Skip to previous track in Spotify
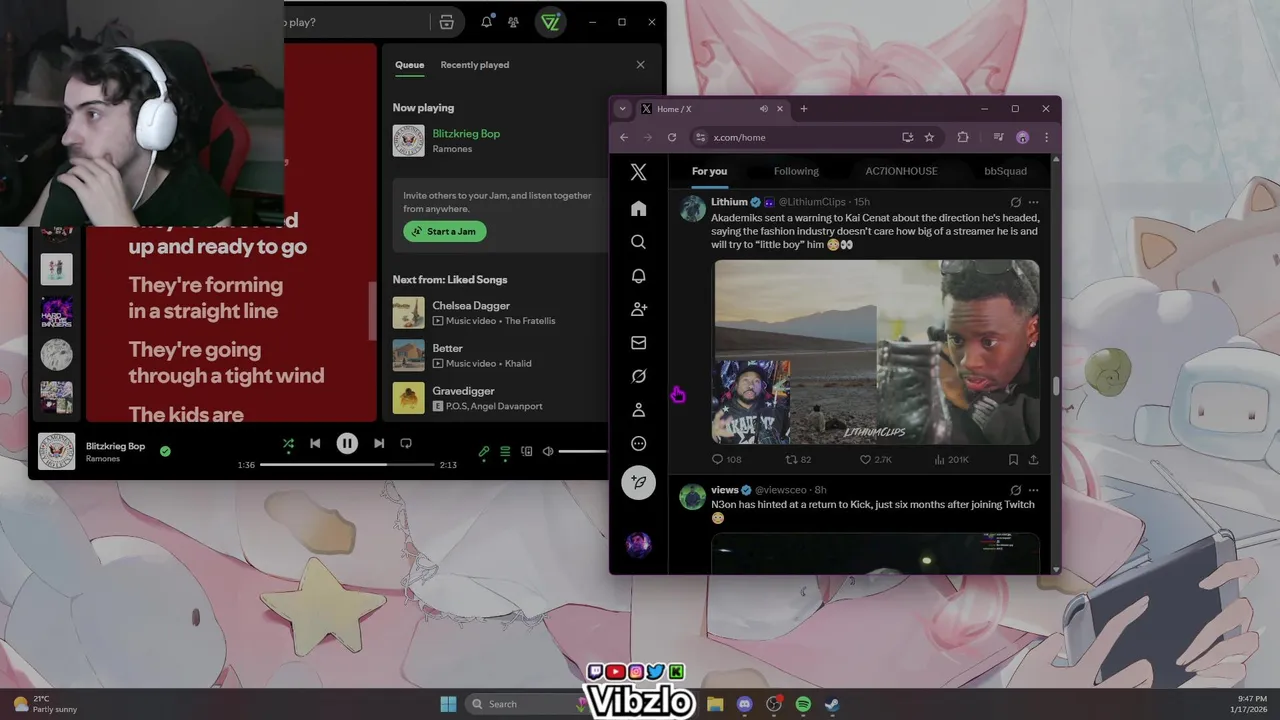Image resolution: width=1280 pixels, height=720 pixels. [x=315, y=443]
